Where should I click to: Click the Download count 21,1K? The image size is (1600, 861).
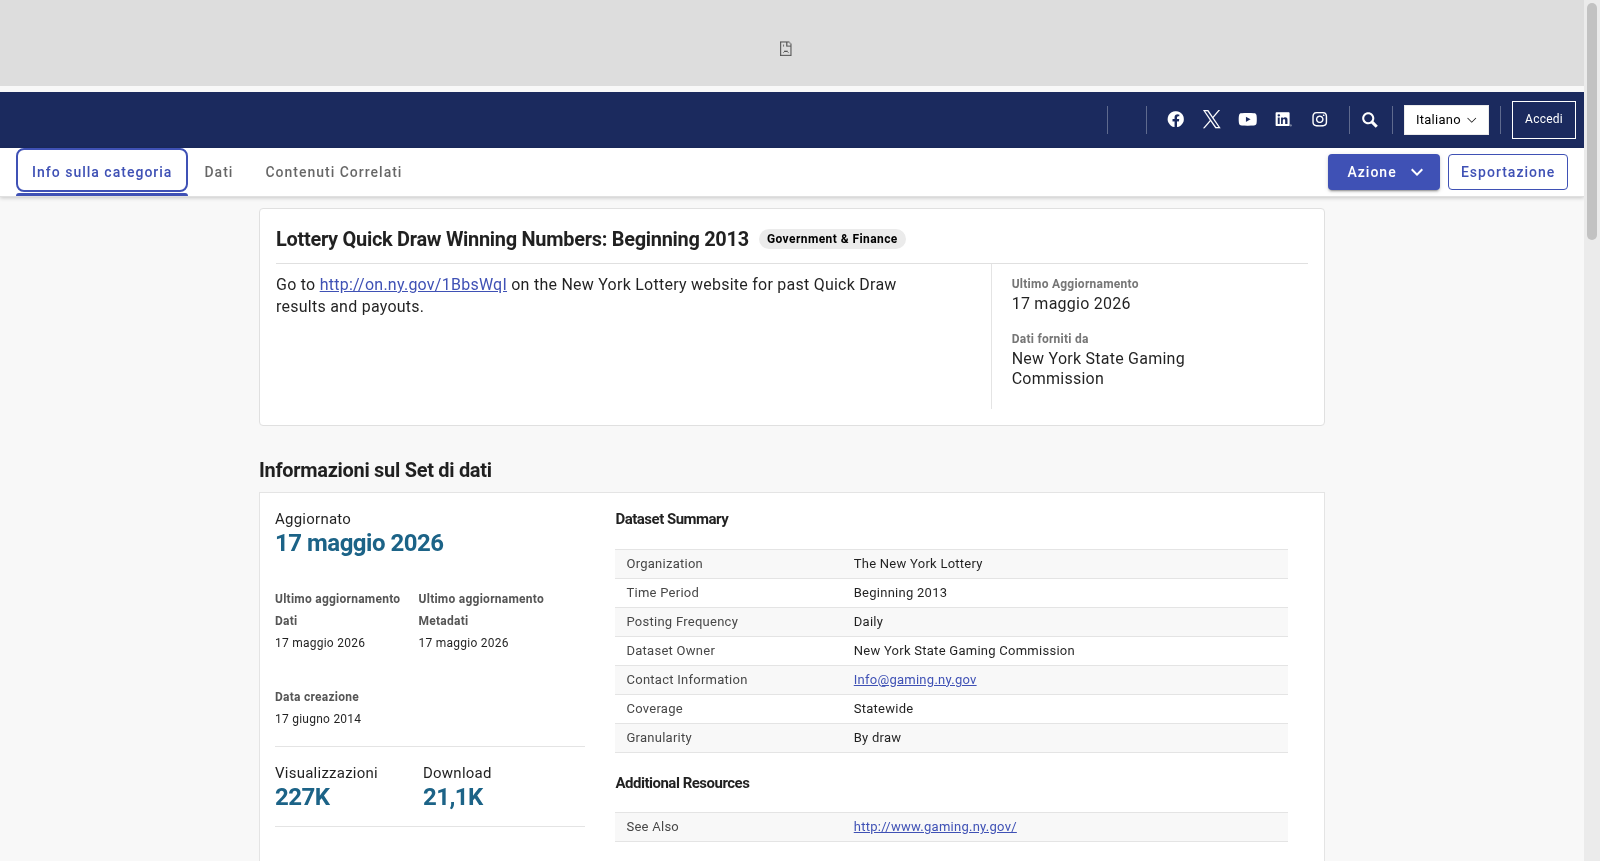pos(453,797)
